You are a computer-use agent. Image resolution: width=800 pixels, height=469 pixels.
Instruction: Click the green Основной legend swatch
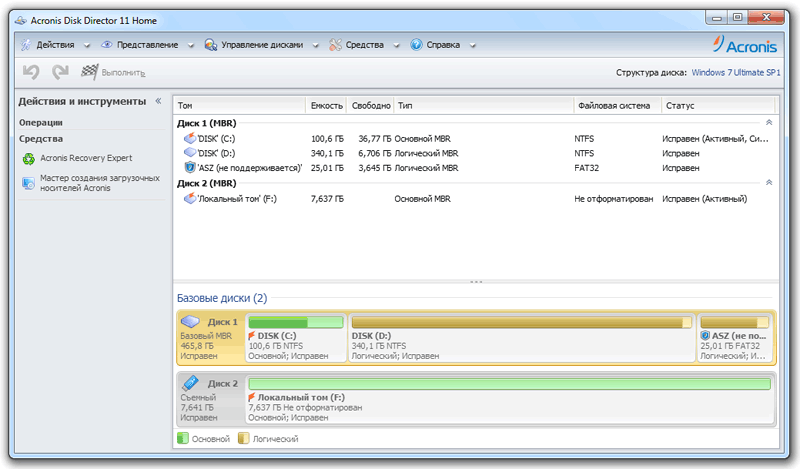[x=182, y=438]
